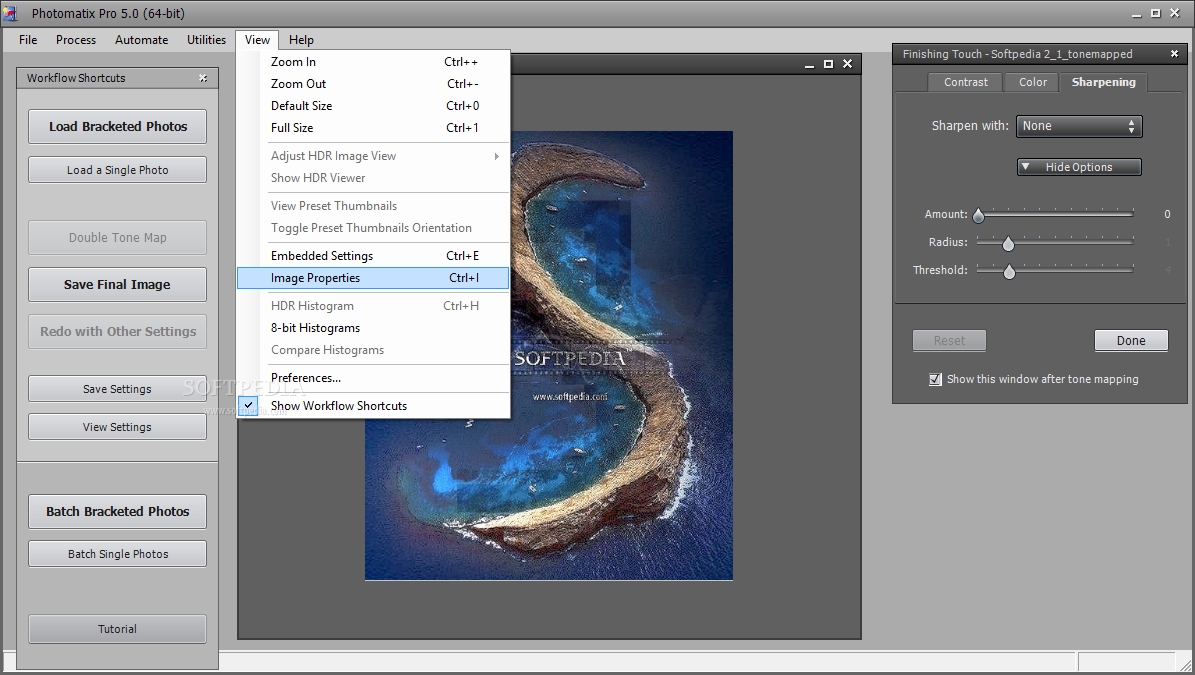Click the Photomatix Pro app icon in title bar
This screenshot has height=675, width=1195.
(11, 13)
